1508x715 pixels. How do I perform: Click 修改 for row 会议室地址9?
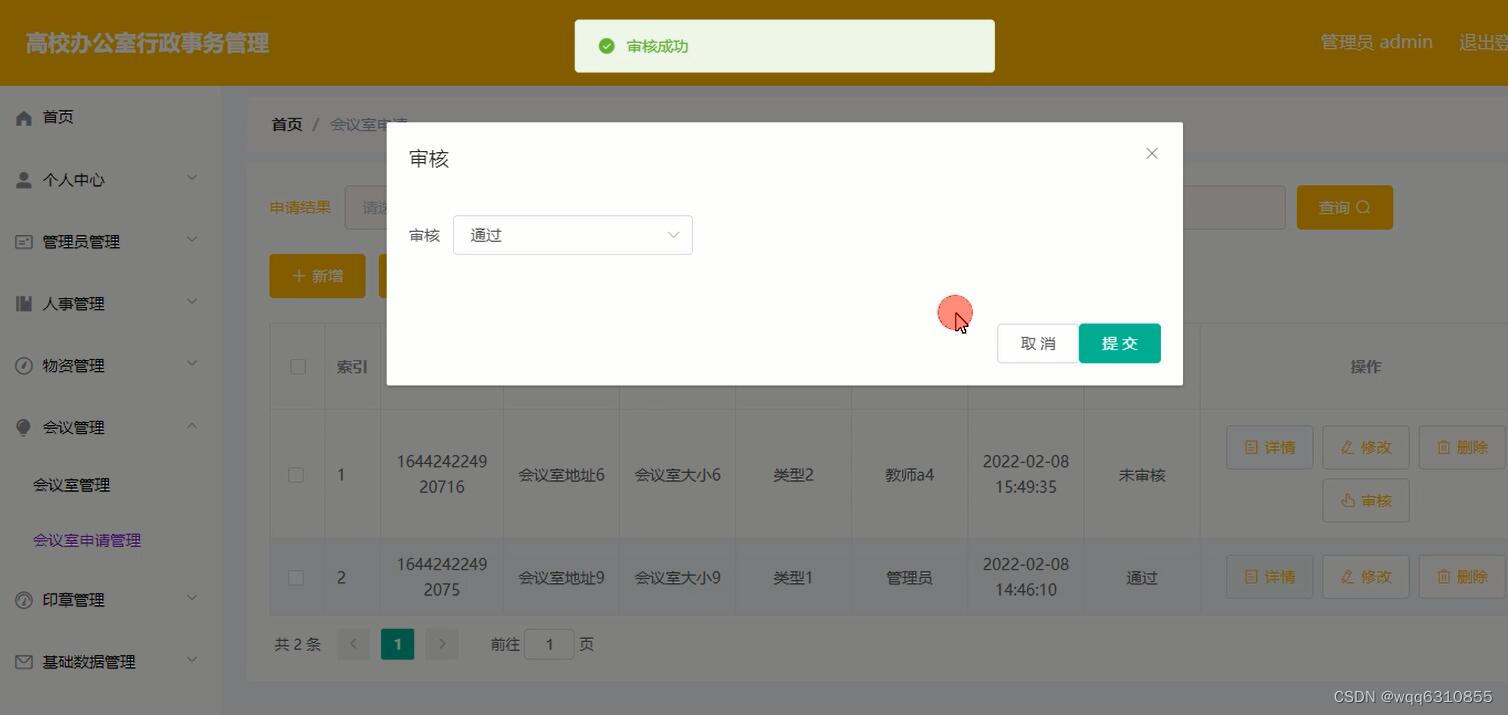tap(1366, 577)
